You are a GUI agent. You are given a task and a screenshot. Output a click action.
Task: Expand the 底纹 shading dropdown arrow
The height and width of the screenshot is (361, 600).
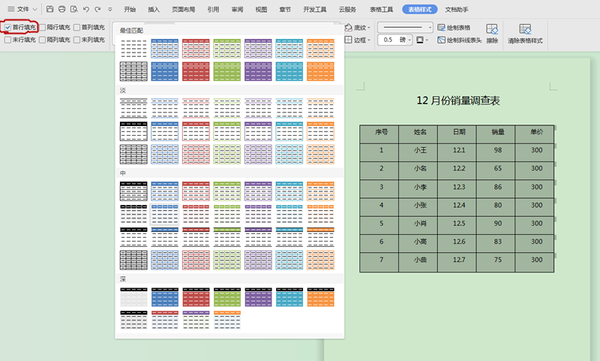point(369,28)
